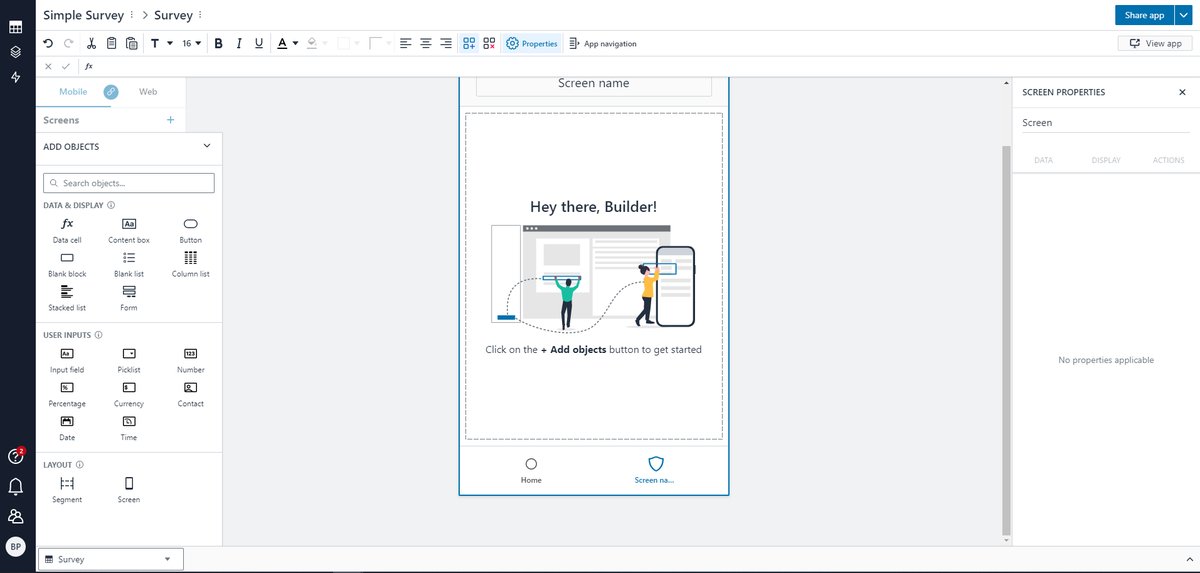The width and height of the screenshot is (1200, 573).
Task: Close the Screen Properties panel
Action: tap(1182, 92)
